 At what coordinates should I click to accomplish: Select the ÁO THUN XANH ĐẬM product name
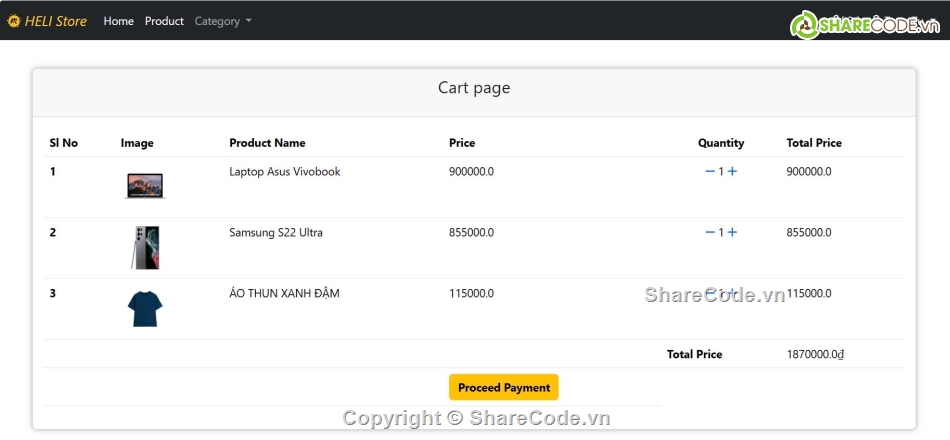pos(284,293)
